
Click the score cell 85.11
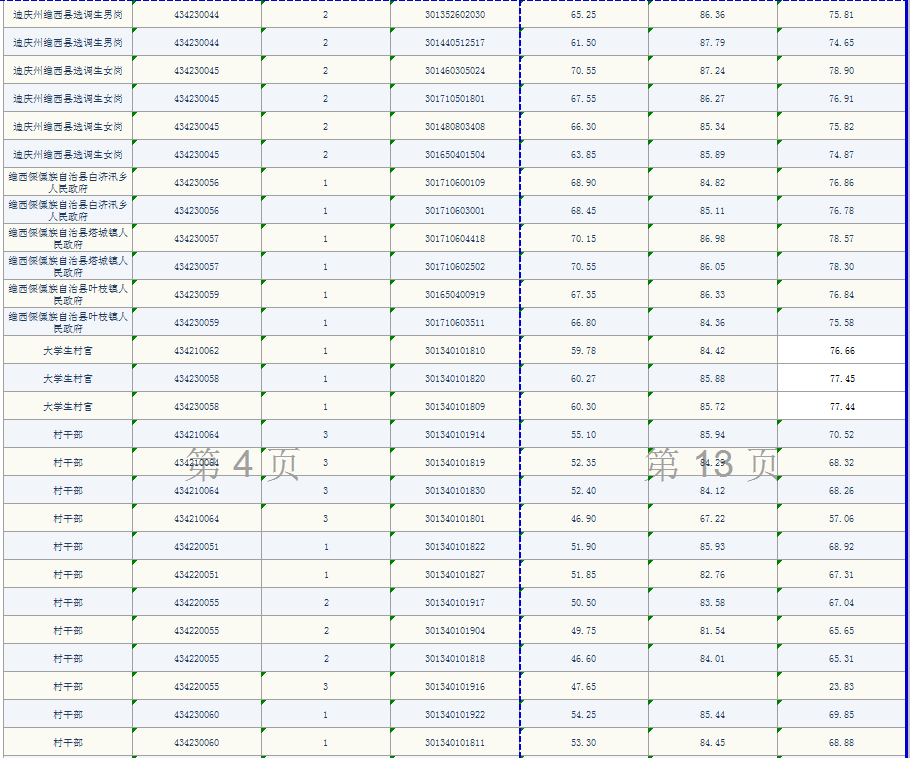pos(713,211)
